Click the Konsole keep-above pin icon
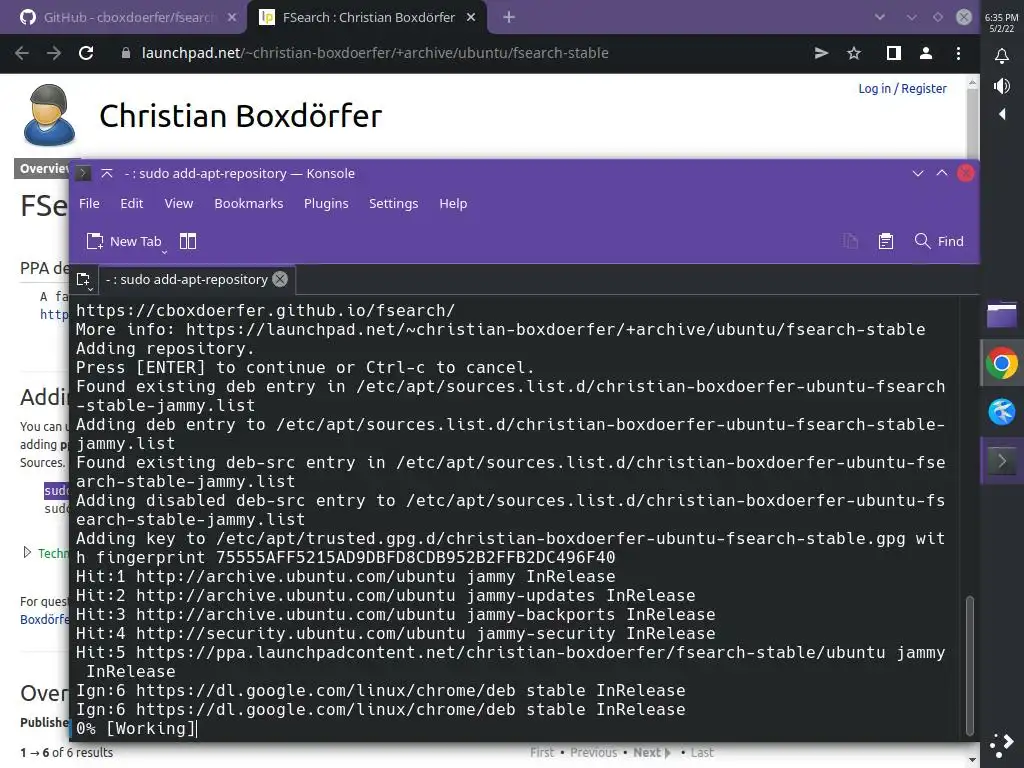Screen dimensions: 1024x768 tap(107, 173)
